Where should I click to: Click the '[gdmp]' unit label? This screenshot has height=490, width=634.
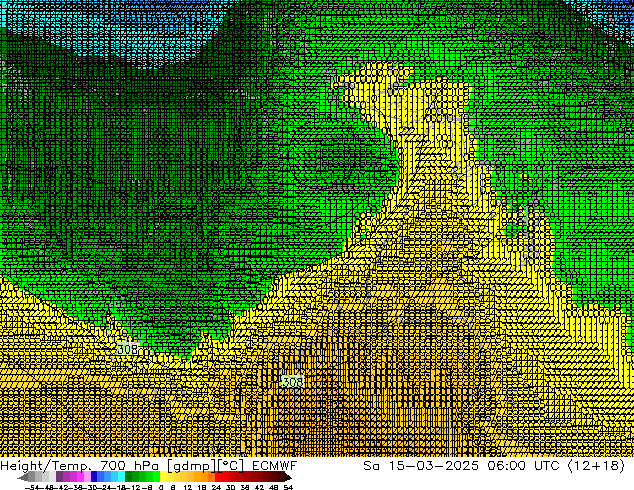pos(190,466)
